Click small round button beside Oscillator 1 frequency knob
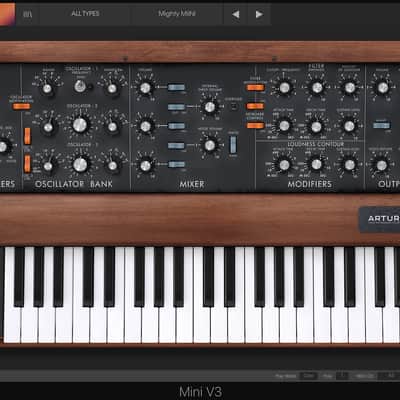Image resolution: width=400 pixels, height=400 pixels. point(90,87)
